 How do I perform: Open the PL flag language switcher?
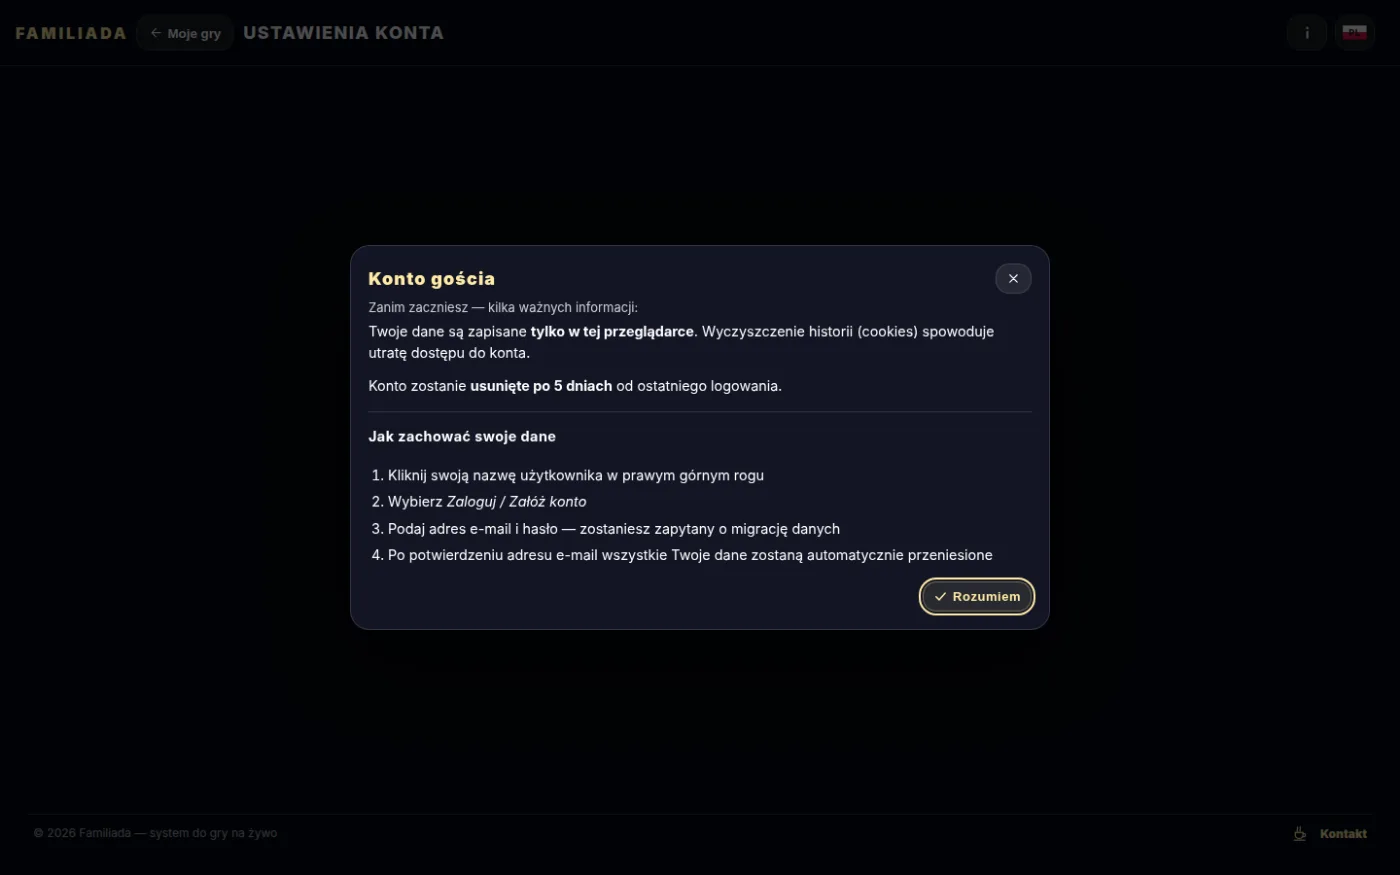[x=1354, y=33]
